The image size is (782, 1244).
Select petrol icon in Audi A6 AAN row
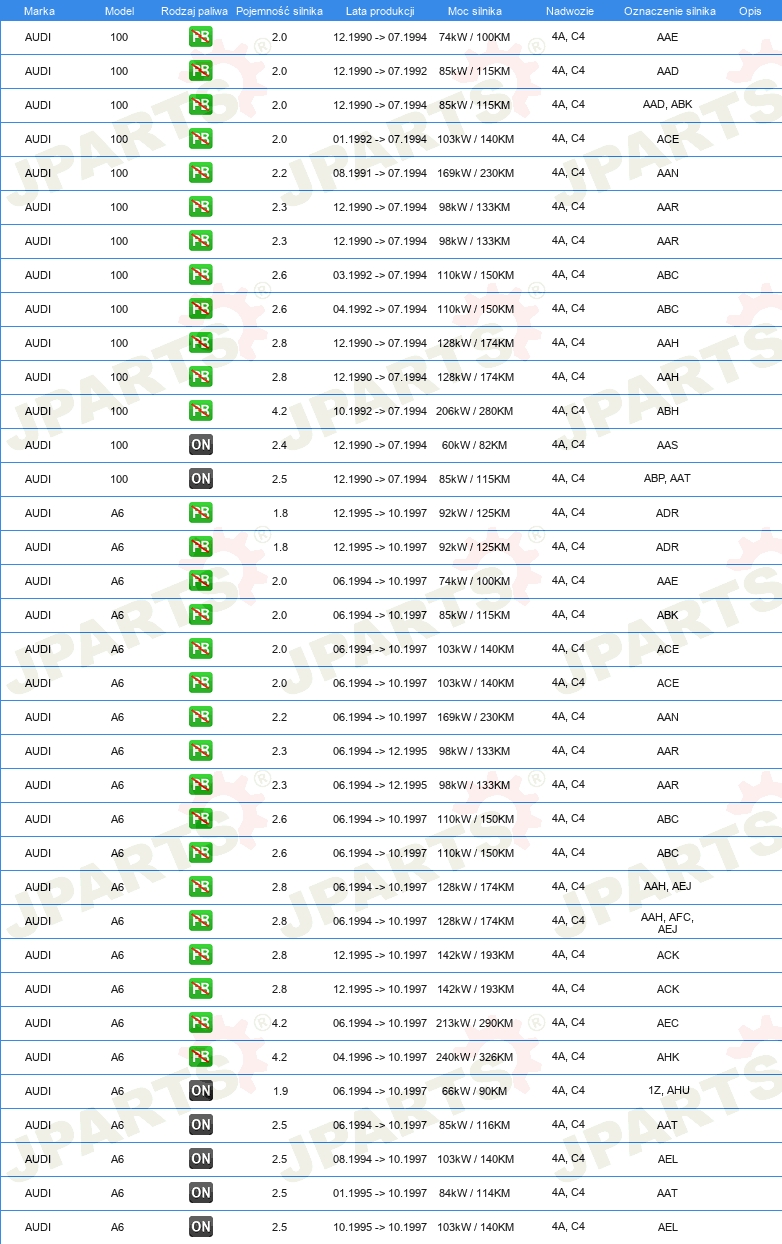pos(201,717)
